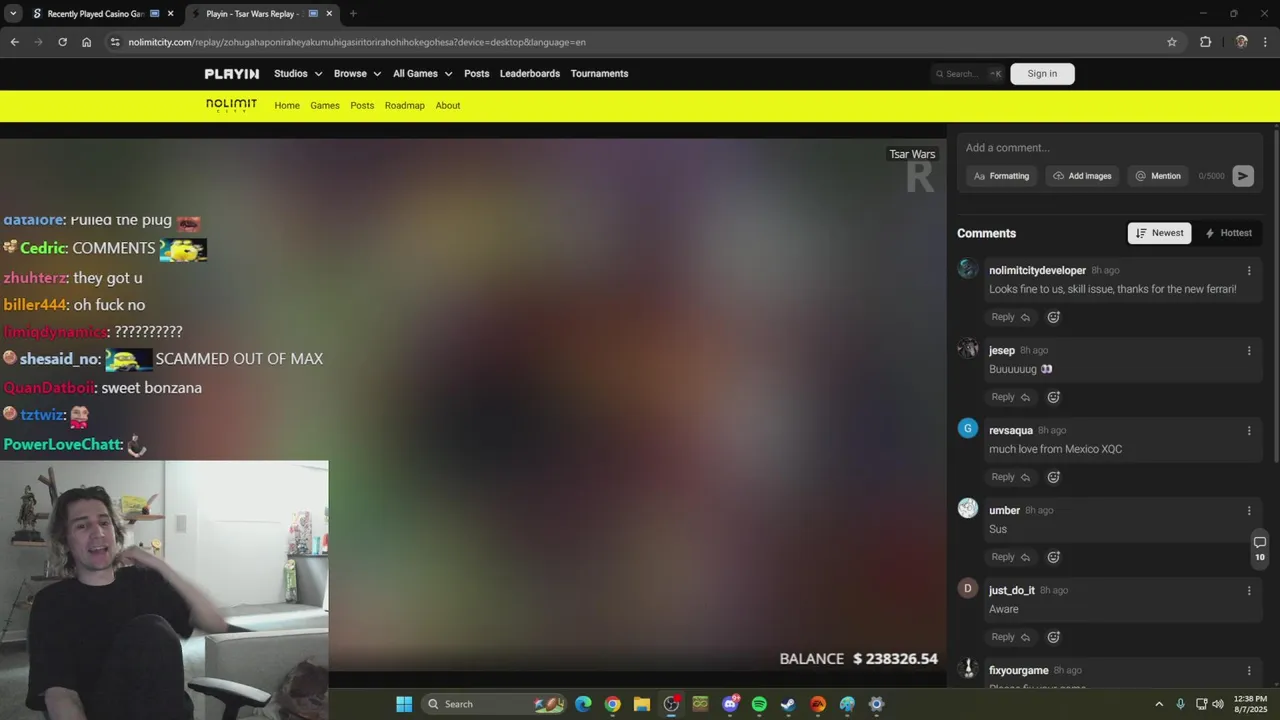Open nolimitcitydeveloper's profile name

1037,271
